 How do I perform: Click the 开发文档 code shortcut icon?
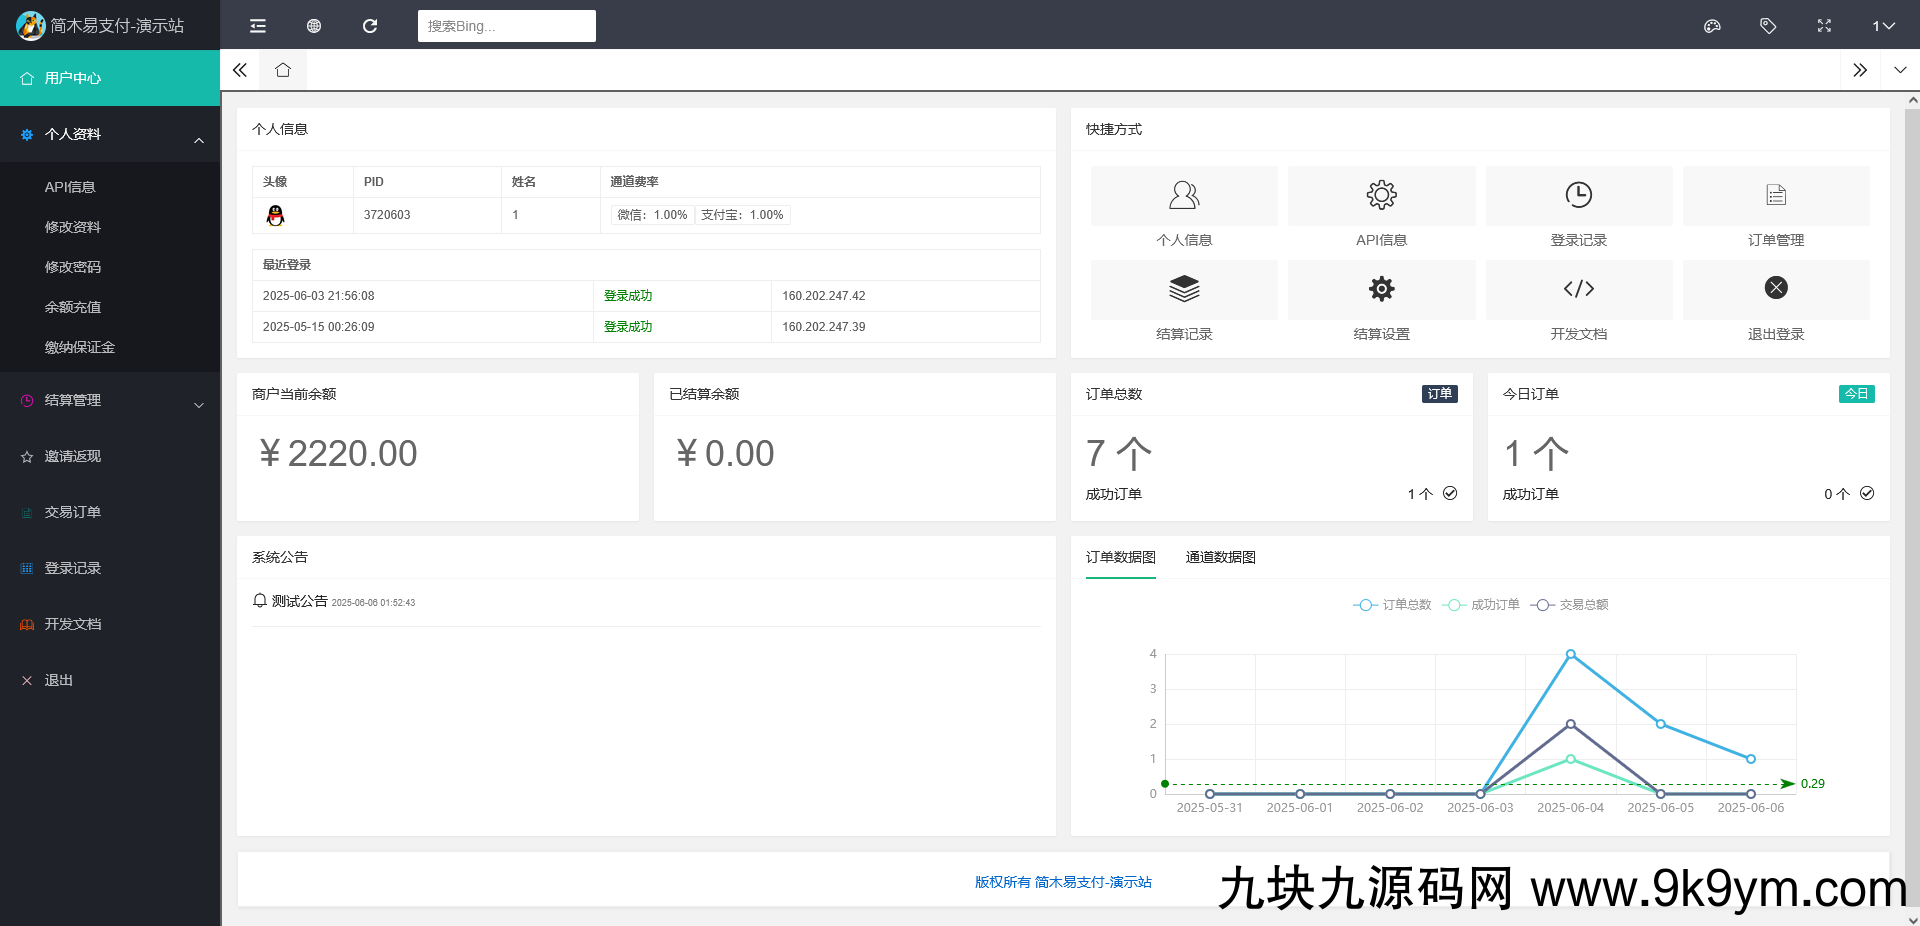(1578, 289)
